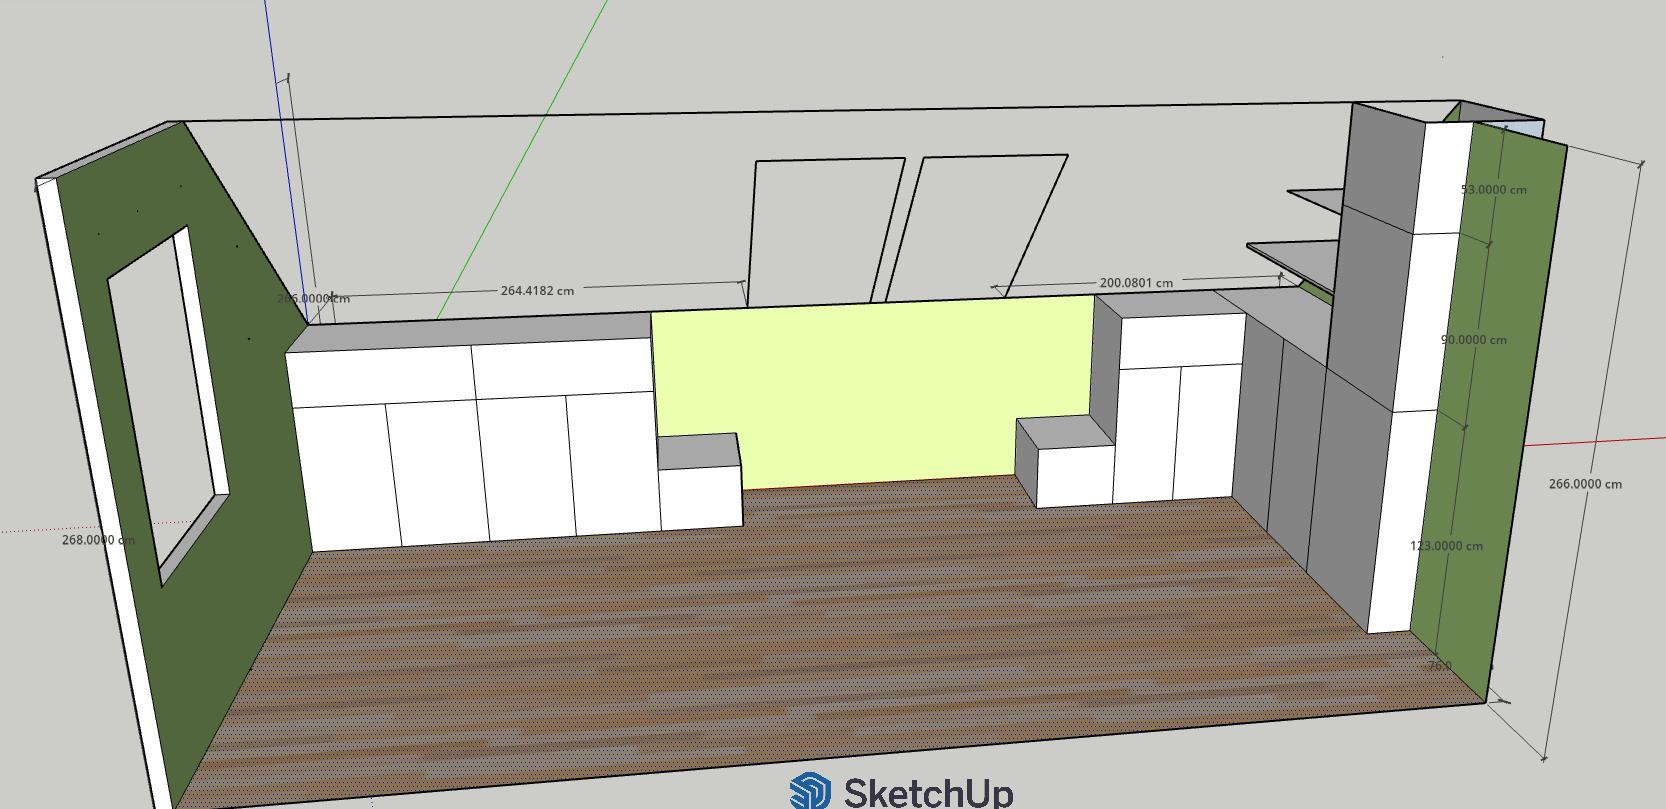The width and height of the screenshot is (1666, 809).
Task: Click the 266.0000 cm height dimension
Action: pos(1585,484)
